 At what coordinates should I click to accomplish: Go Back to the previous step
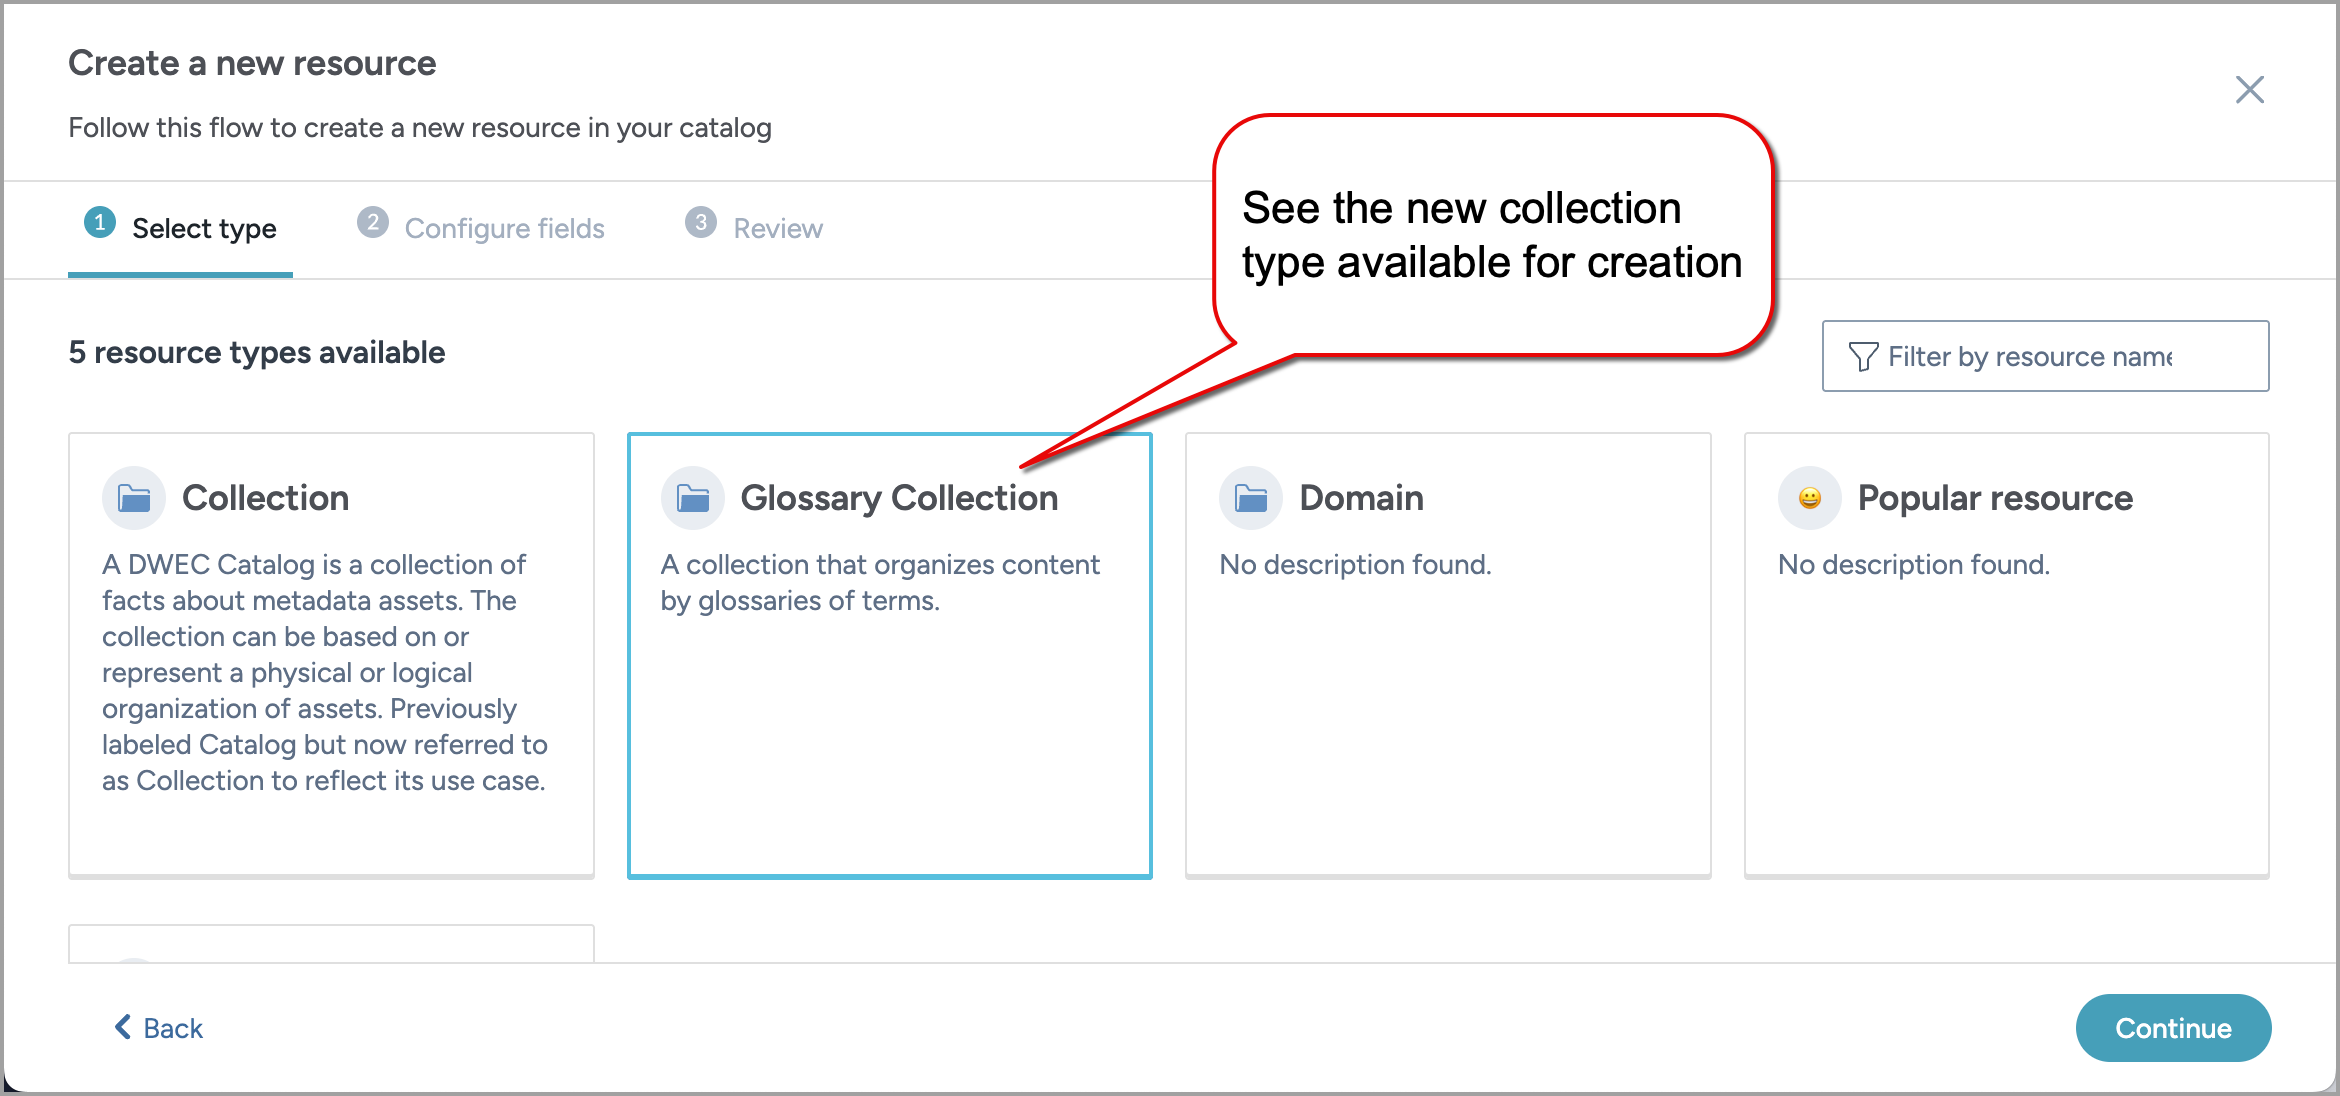(x=158, y=1028)
